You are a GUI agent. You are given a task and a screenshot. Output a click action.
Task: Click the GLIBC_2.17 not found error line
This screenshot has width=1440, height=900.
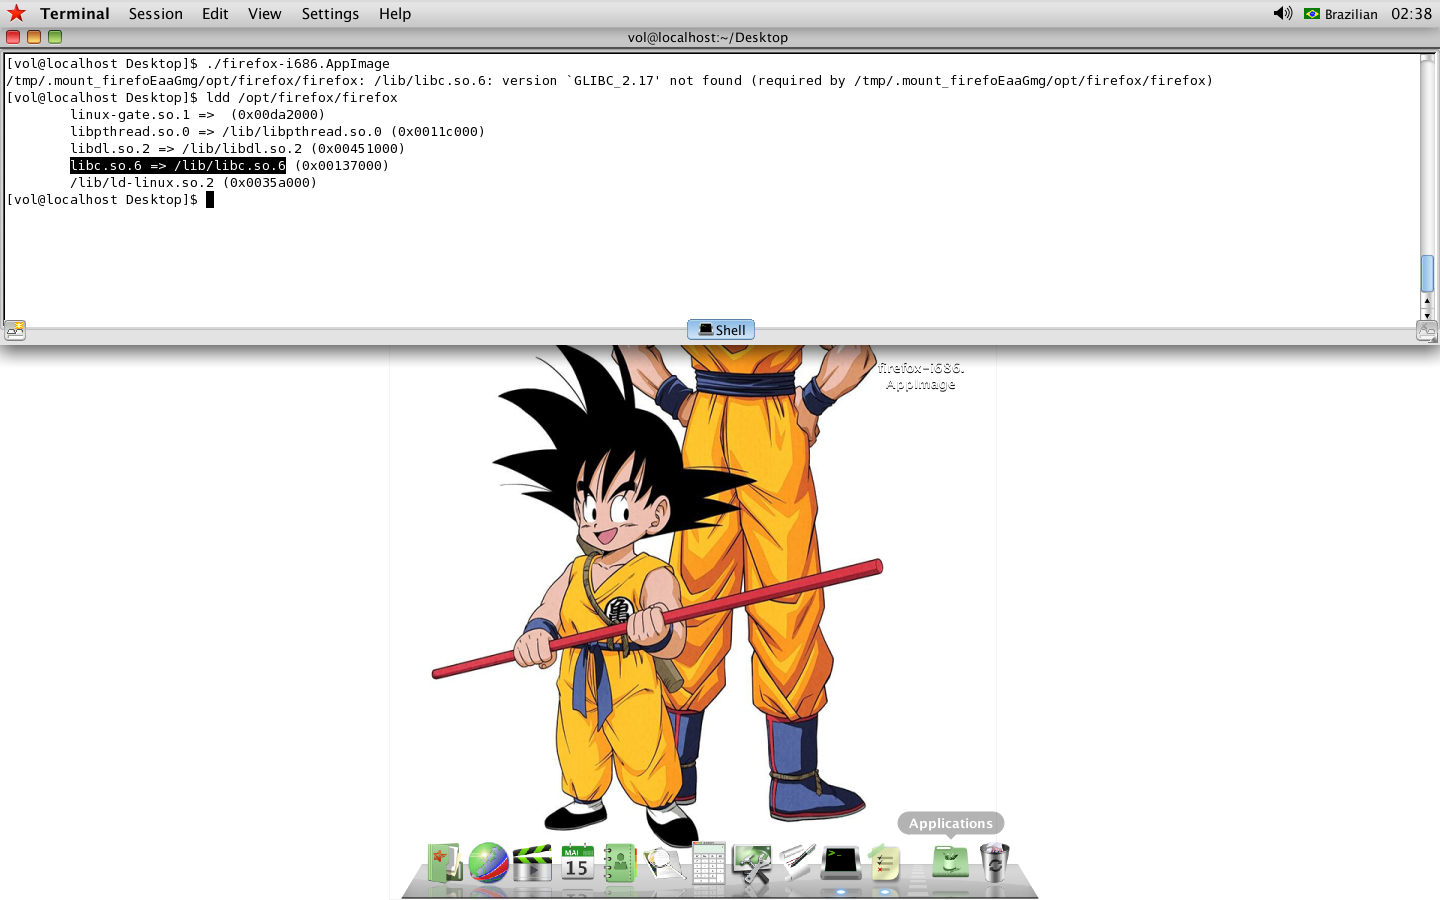coord(609,81)
